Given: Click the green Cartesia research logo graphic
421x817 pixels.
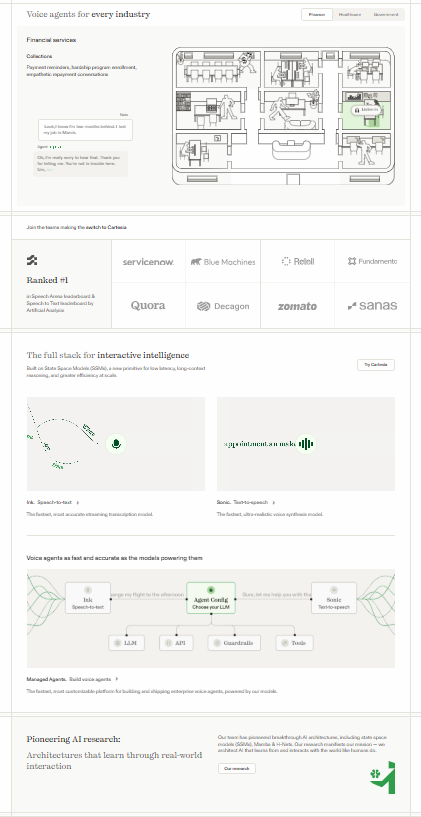Looking at the screenshot, I should [382, 777].
